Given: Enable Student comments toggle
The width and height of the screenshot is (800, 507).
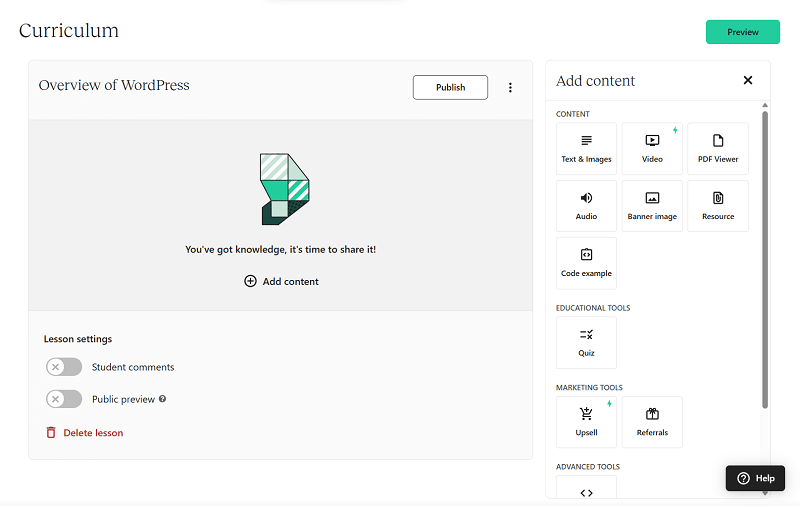Looking at the screenshot, I should coord(64,367).
